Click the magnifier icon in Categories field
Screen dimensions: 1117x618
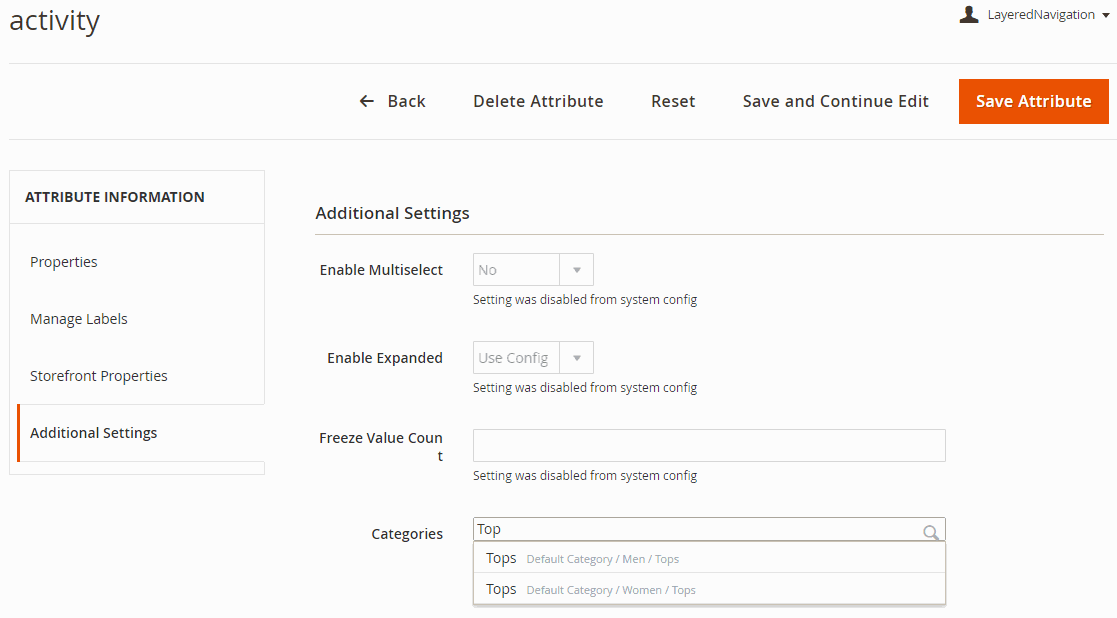(931, 531)
